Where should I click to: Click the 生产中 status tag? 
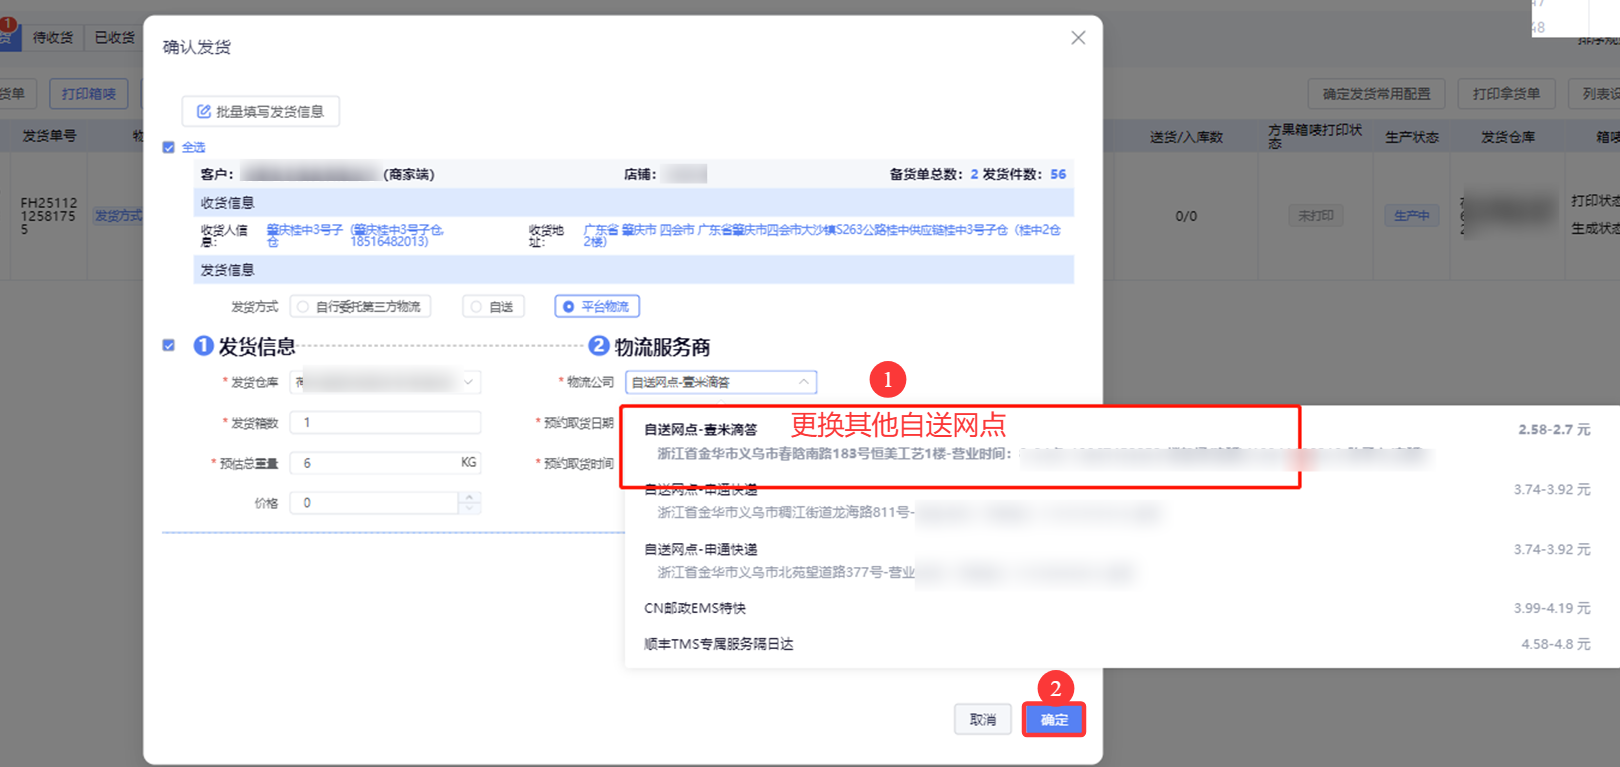(x=1411, y=215)
